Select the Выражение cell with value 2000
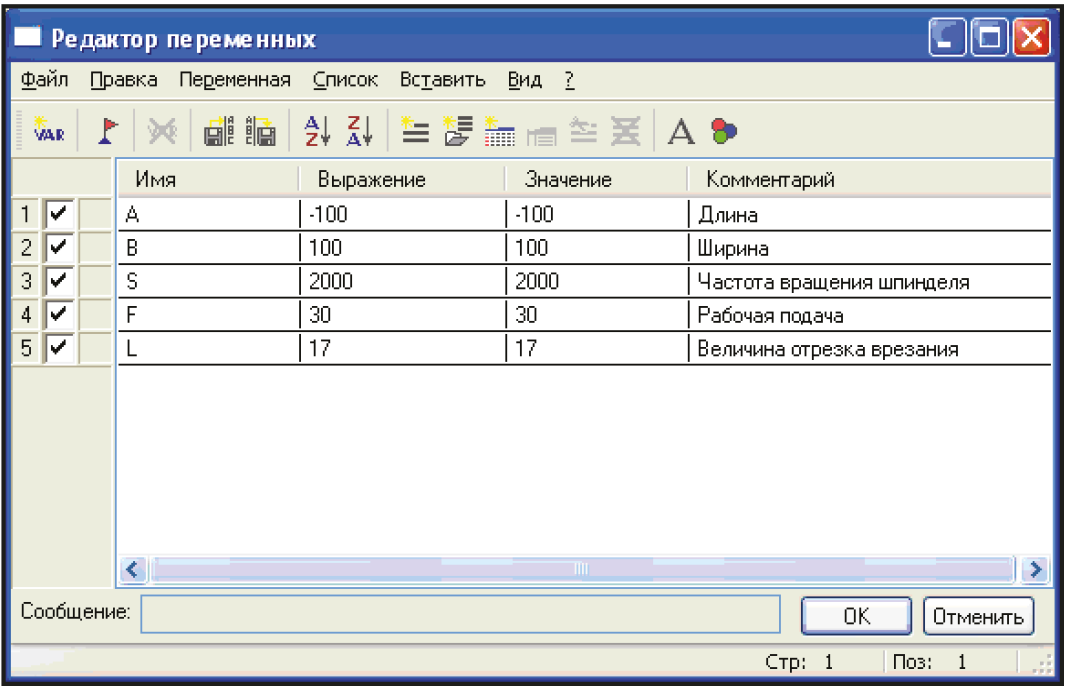1069x692 pixels. (x=400, y=282)
